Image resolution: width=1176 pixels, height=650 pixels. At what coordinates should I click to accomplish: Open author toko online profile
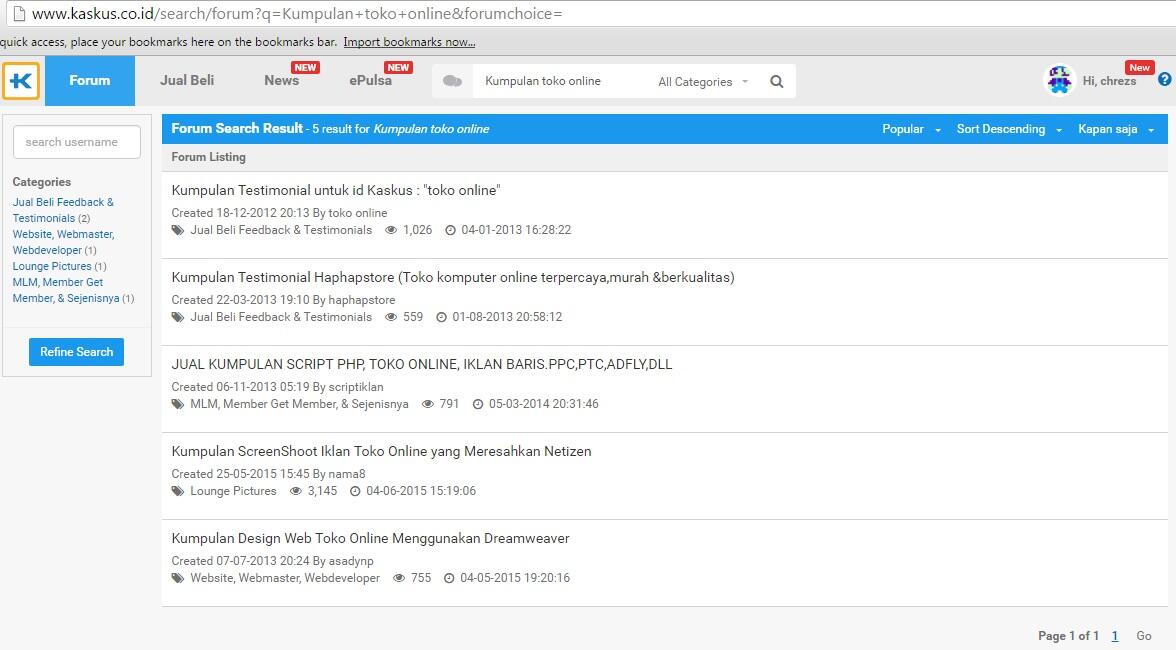point(358,213)
